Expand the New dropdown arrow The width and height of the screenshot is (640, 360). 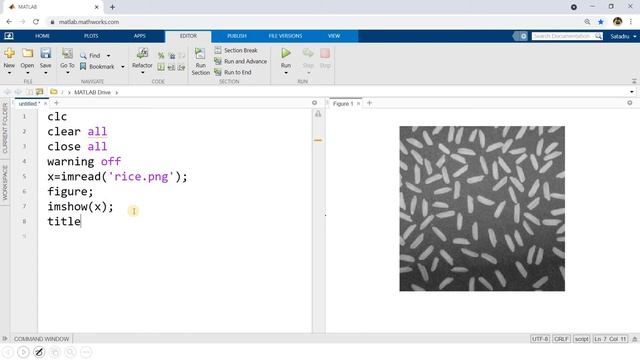[9, 73]
